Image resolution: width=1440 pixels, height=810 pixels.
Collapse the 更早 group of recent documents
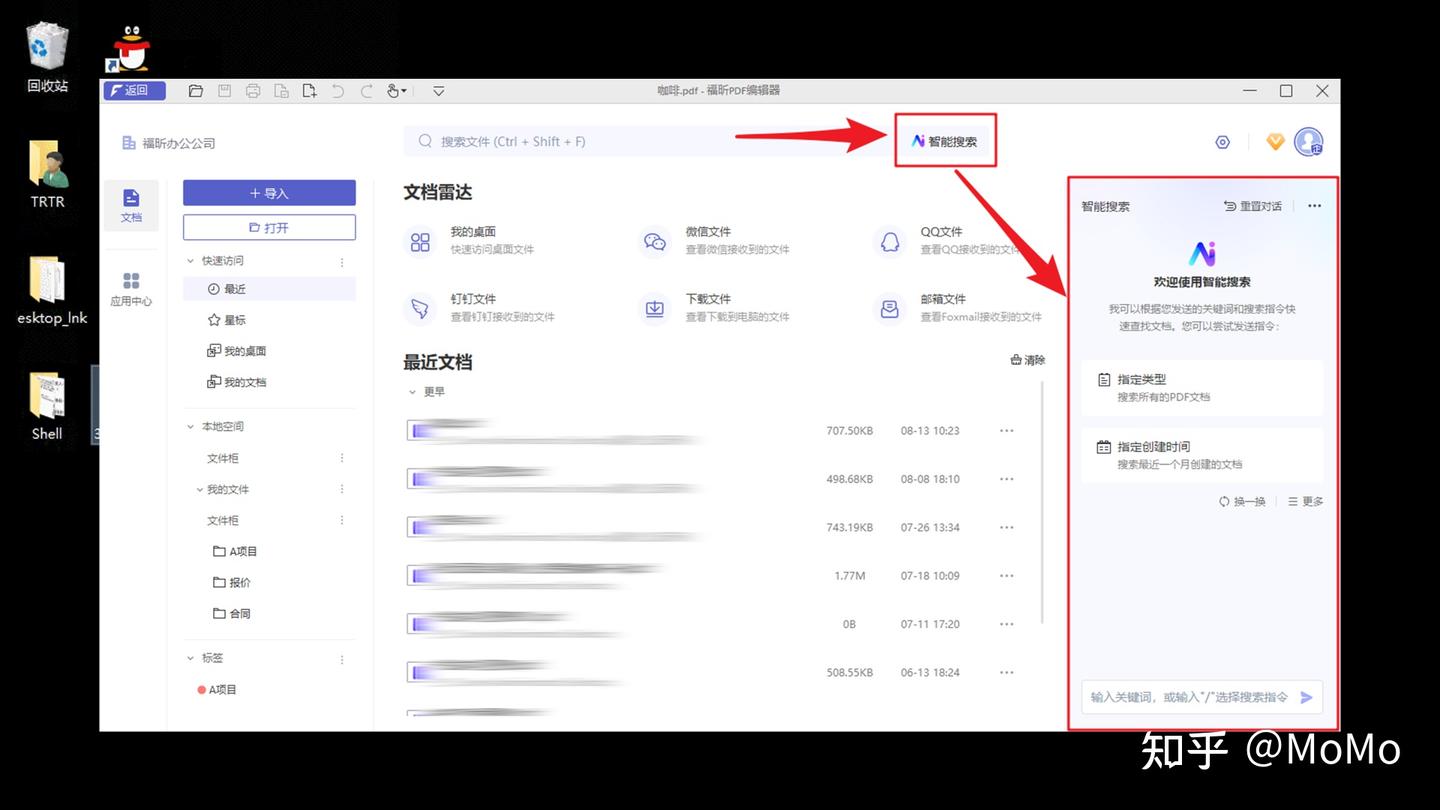[x=412, y=392]
